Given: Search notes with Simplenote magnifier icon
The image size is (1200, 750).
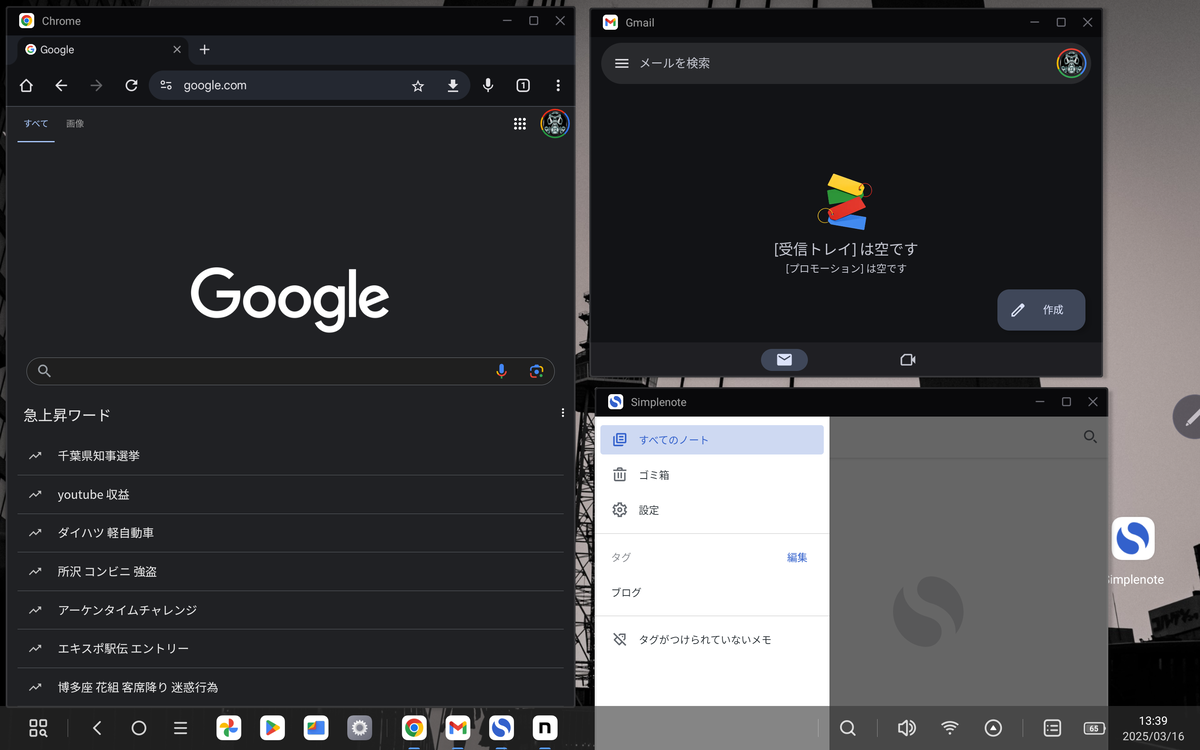Looking at the screenshot, I should click(x=1090, y=437).
